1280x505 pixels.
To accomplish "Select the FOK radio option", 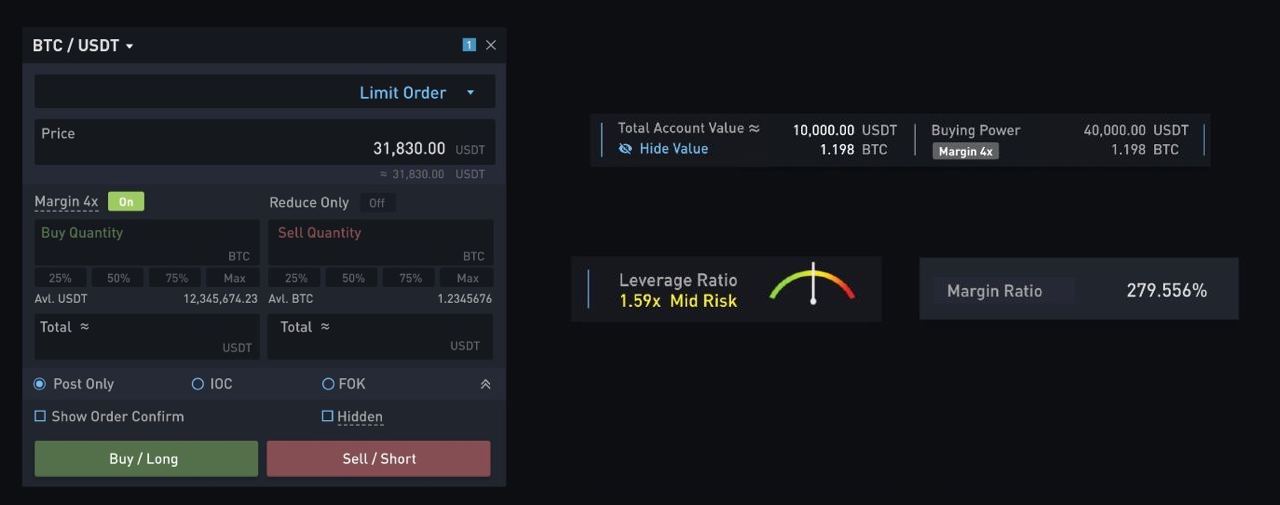I will coord(328,384).
